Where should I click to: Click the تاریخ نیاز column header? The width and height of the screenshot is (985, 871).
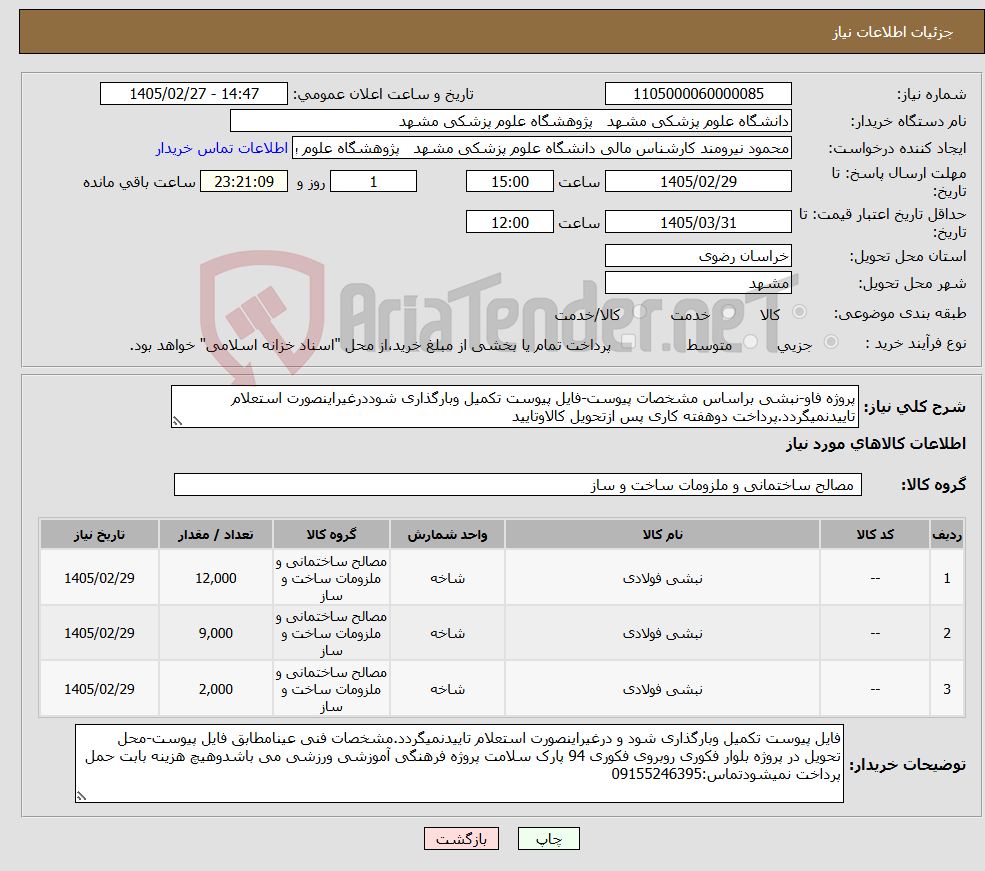coord(99,534)
